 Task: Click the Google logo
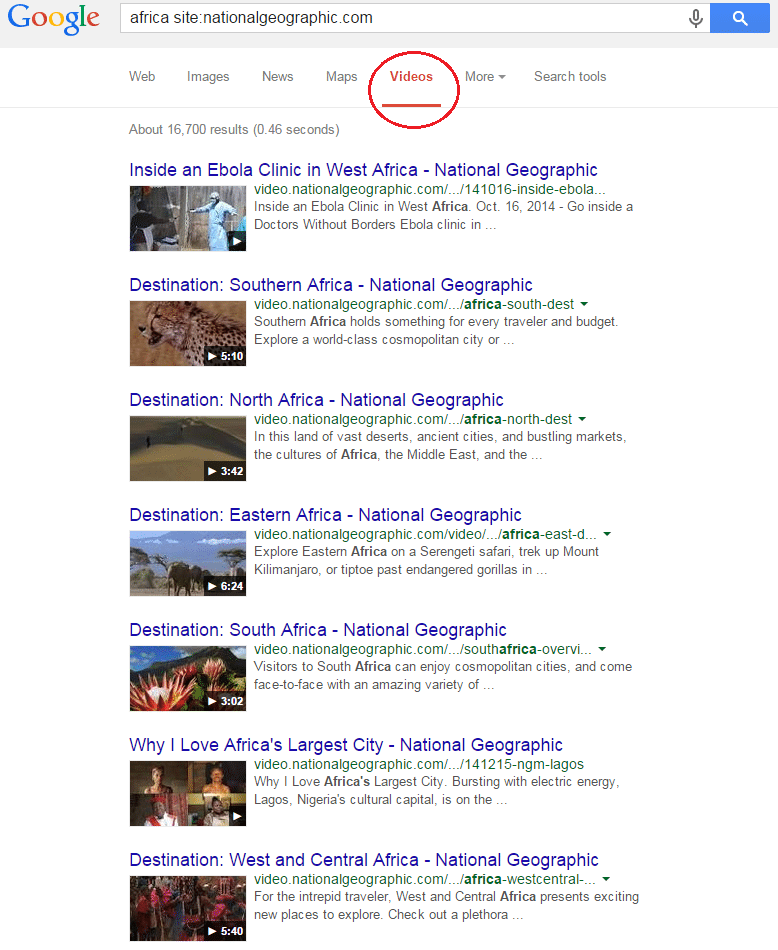53,18
